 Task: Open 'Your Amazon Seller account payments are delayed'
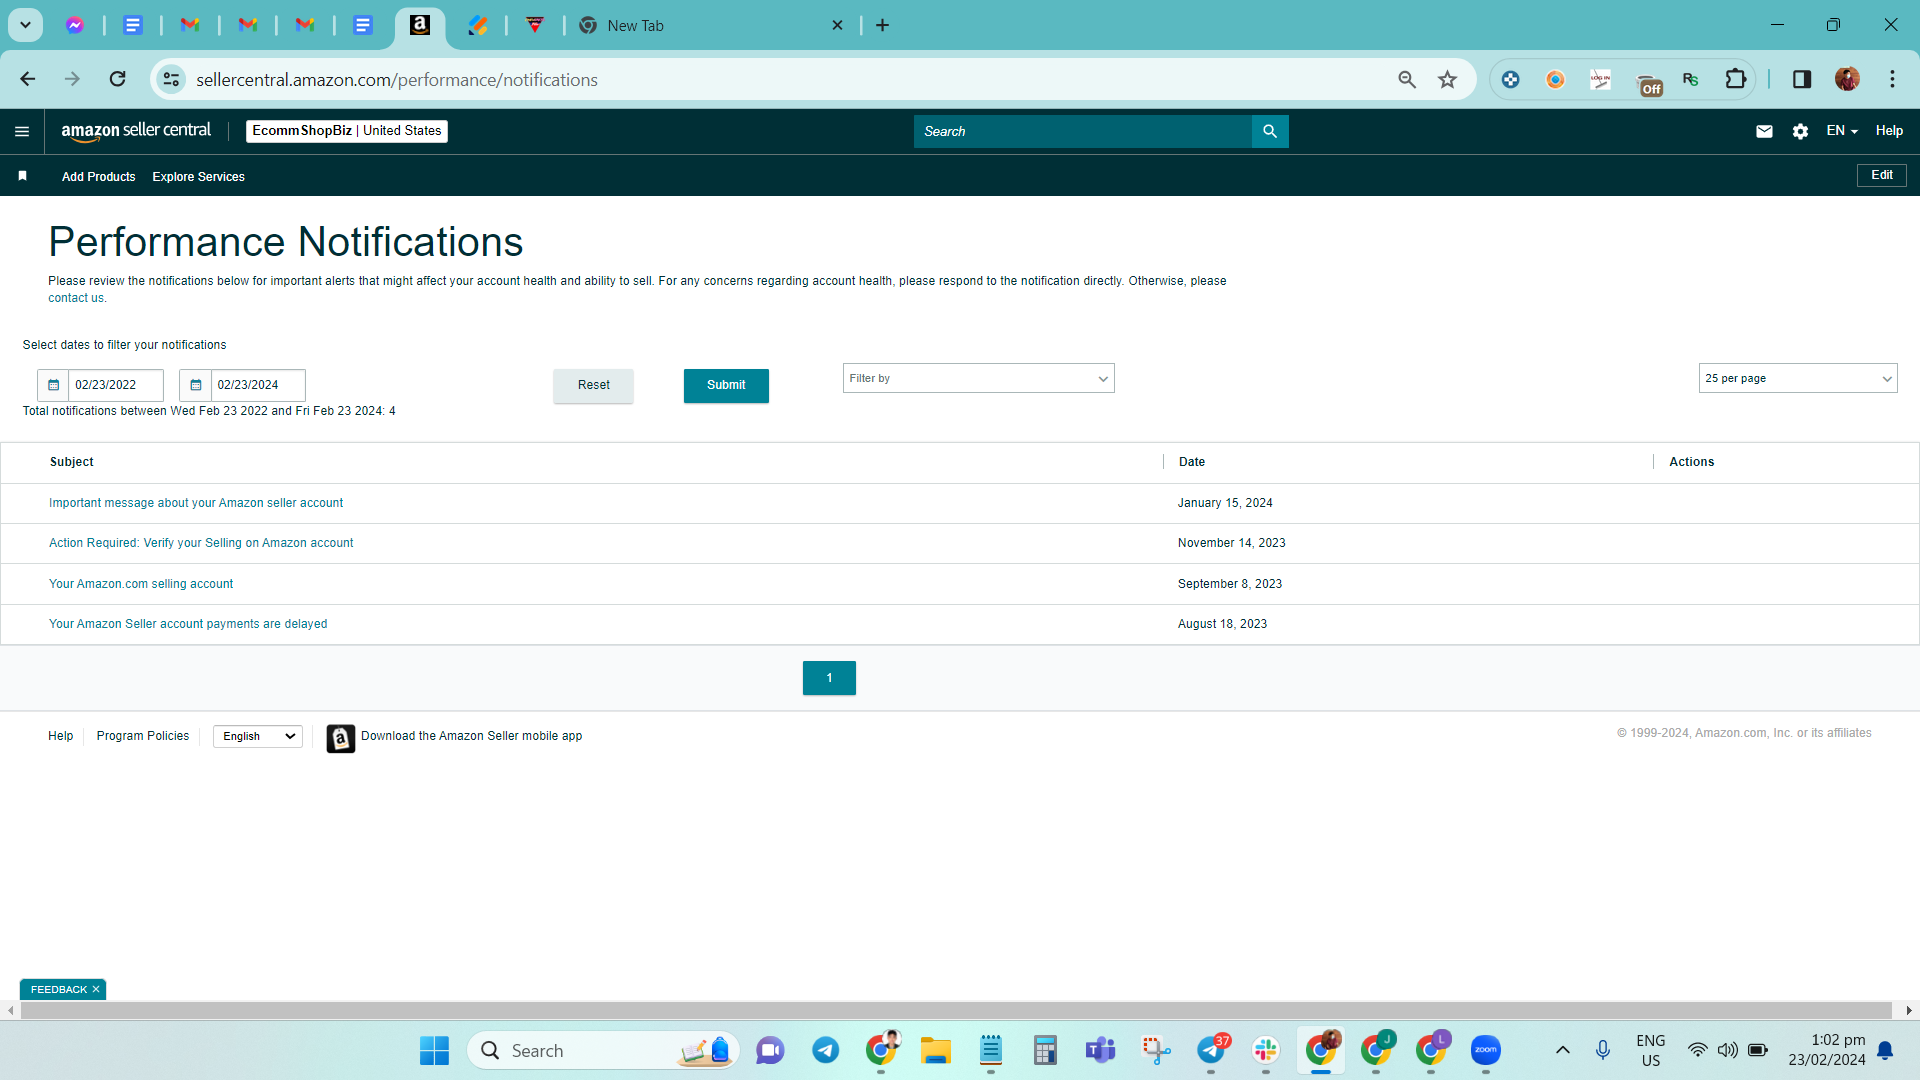click(x=188, y=624)
